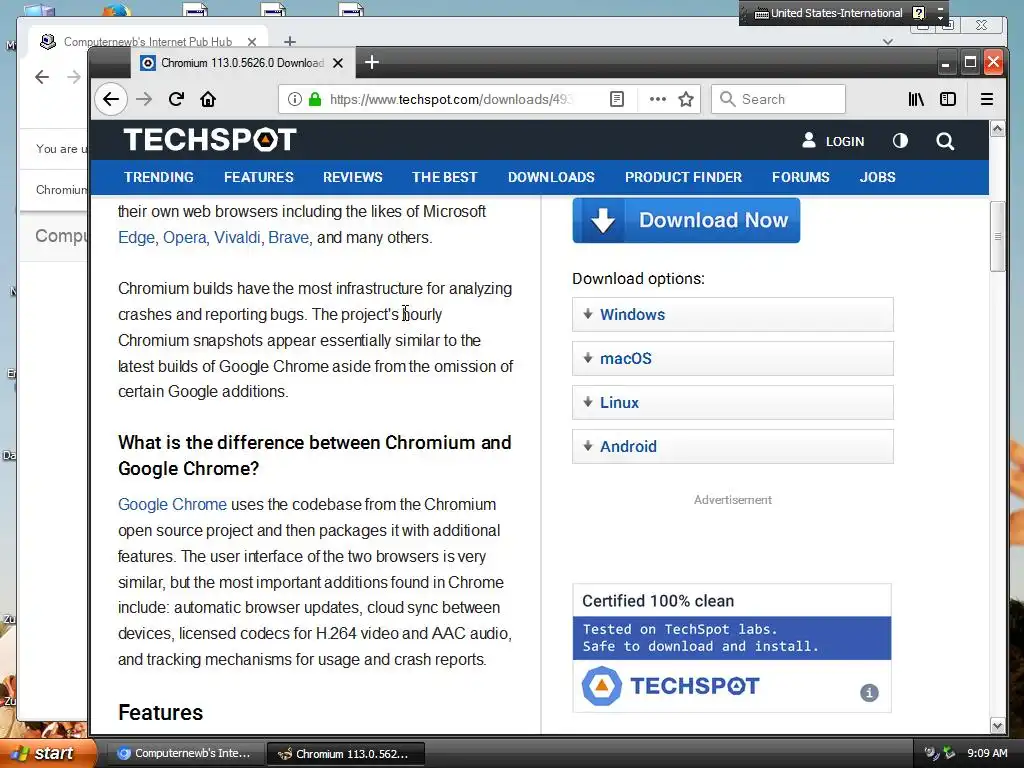Open THE BEST menu item
Viewport: 1024px width, 768px height.
coord(445,178)
